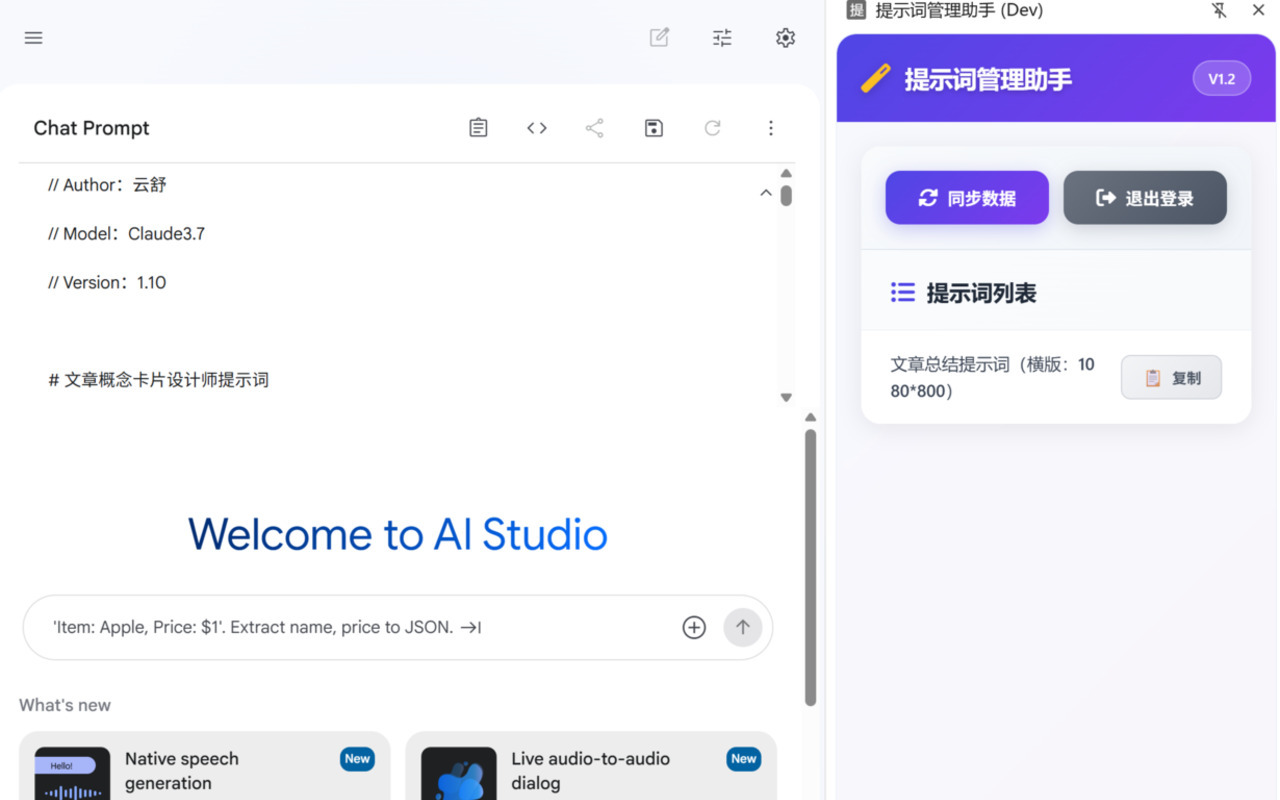Open the sidebar with the hamburger menu
This screenshot has height=800, width=1280.
tap(33, 37)
